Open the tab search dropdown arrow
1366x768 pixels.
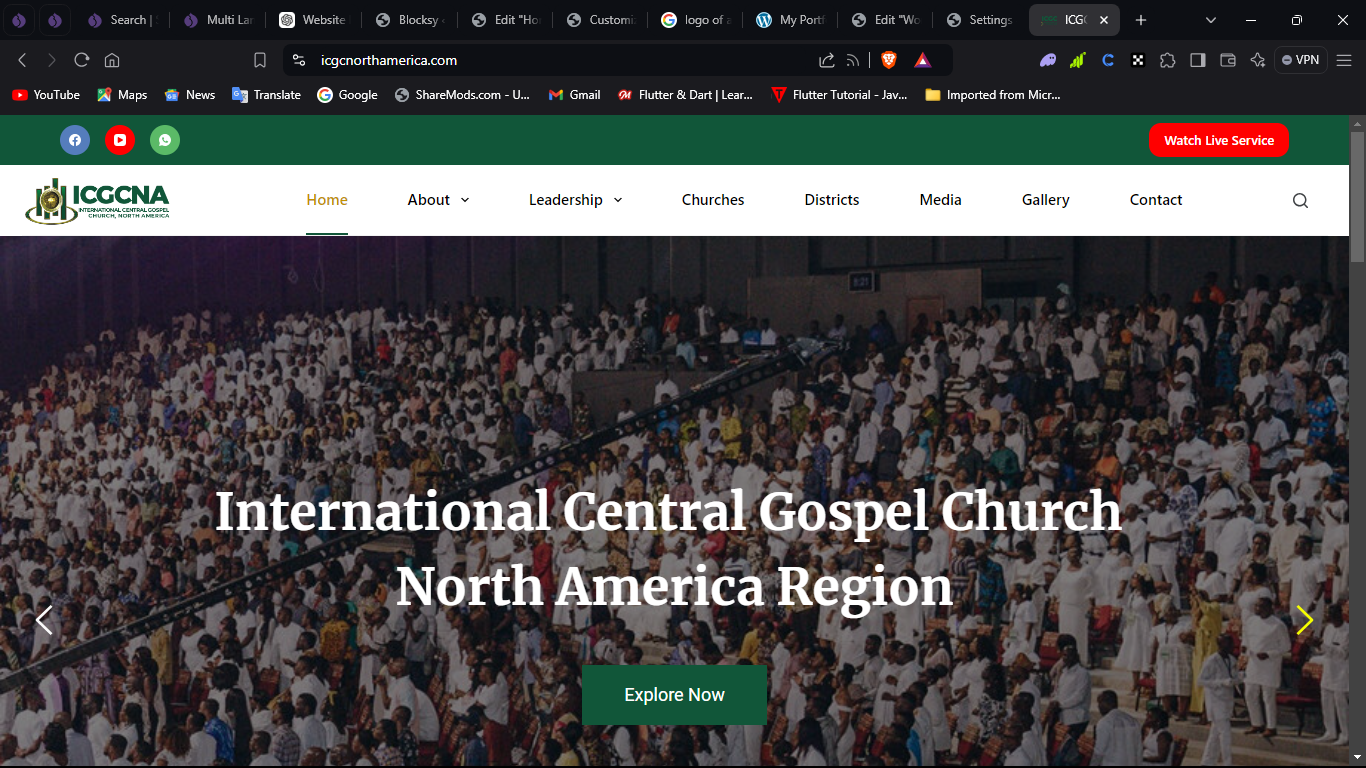tap(1211, 20)
